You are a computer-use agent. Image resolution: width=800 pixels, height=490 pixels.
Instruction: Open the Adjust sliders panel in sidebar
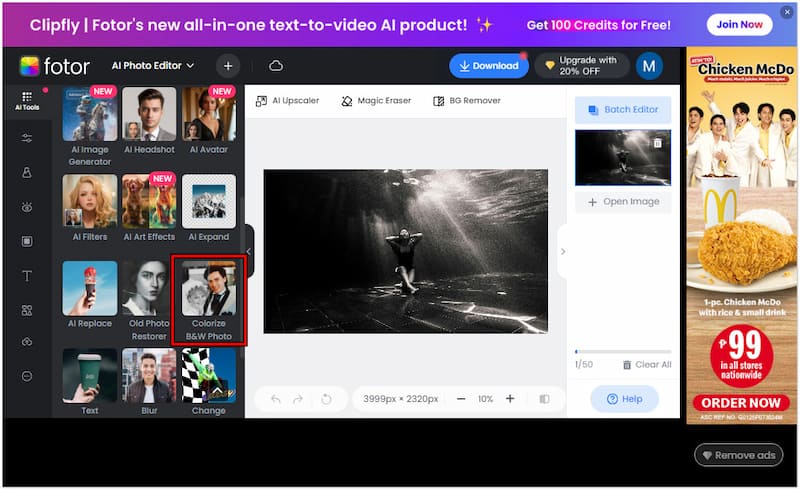27,137
